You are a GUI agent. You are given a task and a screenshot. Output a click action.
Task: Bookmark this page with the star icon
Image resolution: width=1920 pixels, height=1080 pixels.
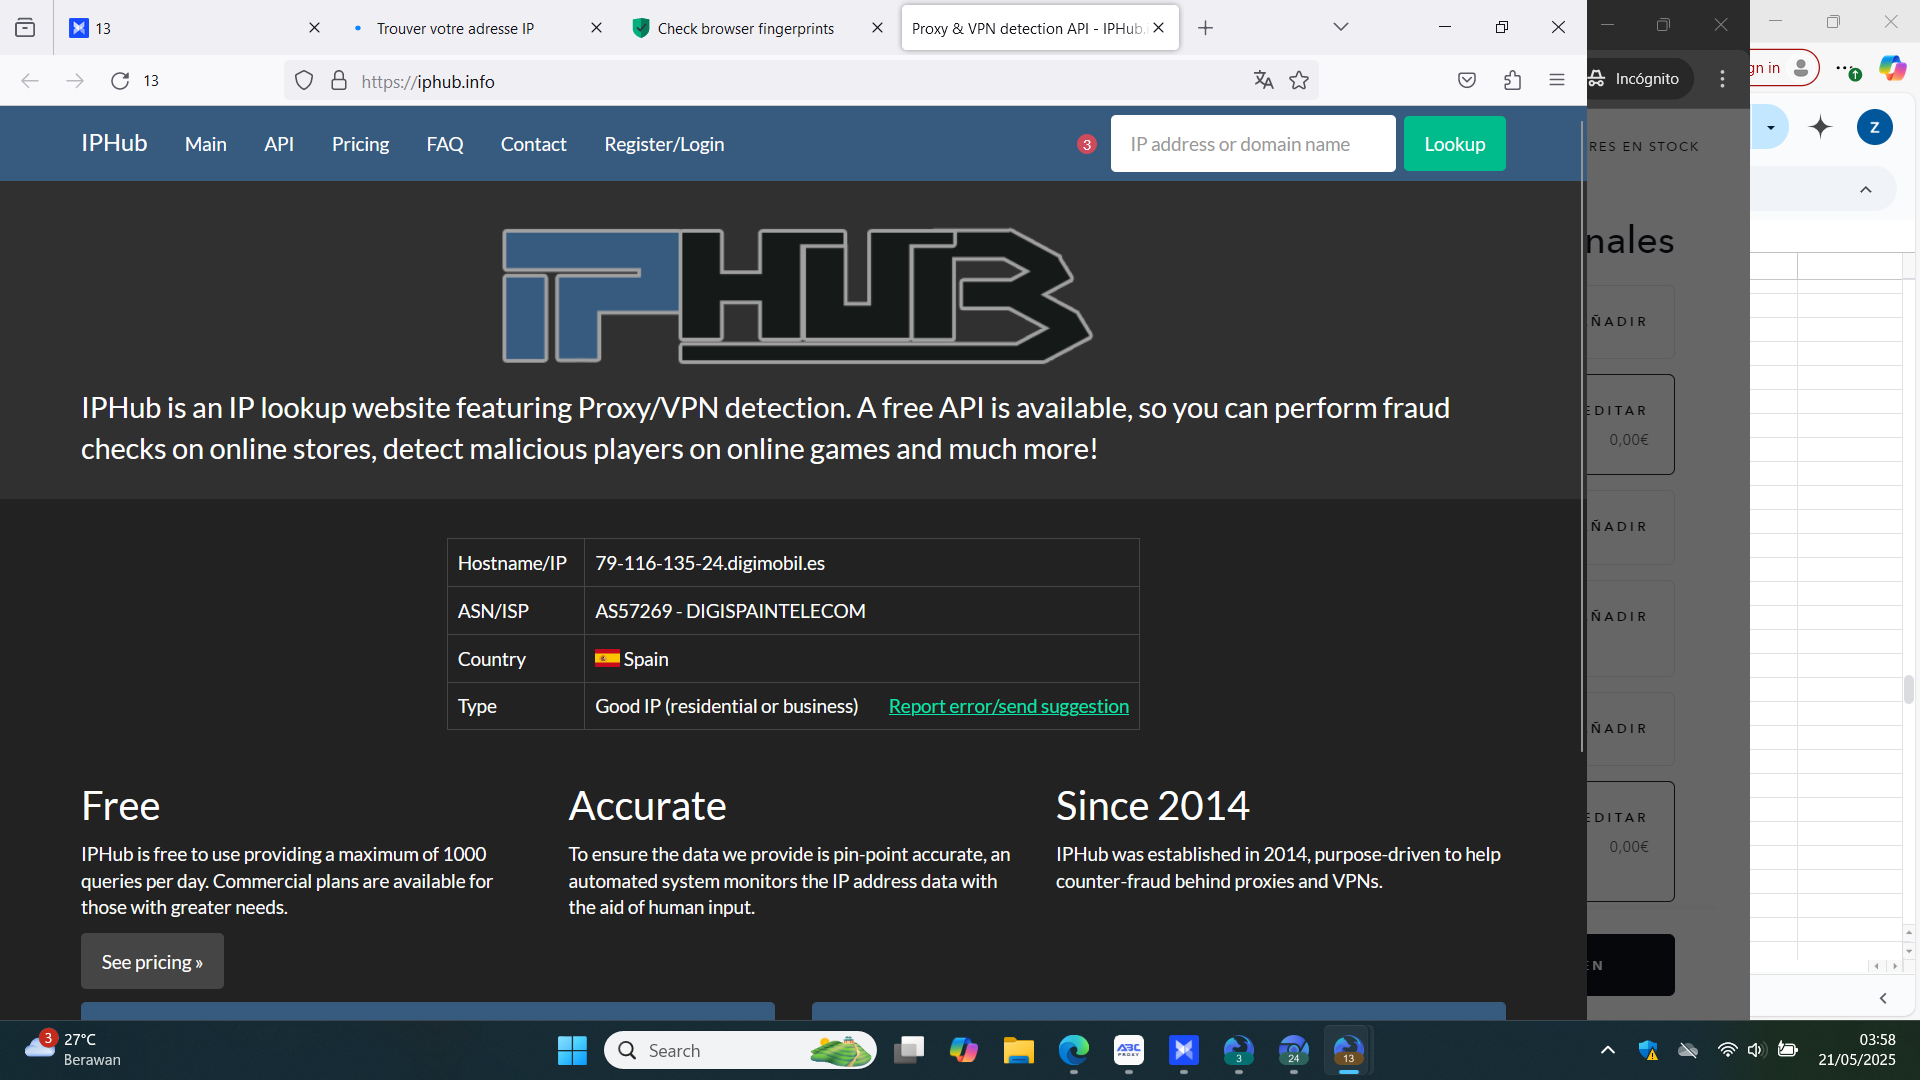tap(1299, 81)
